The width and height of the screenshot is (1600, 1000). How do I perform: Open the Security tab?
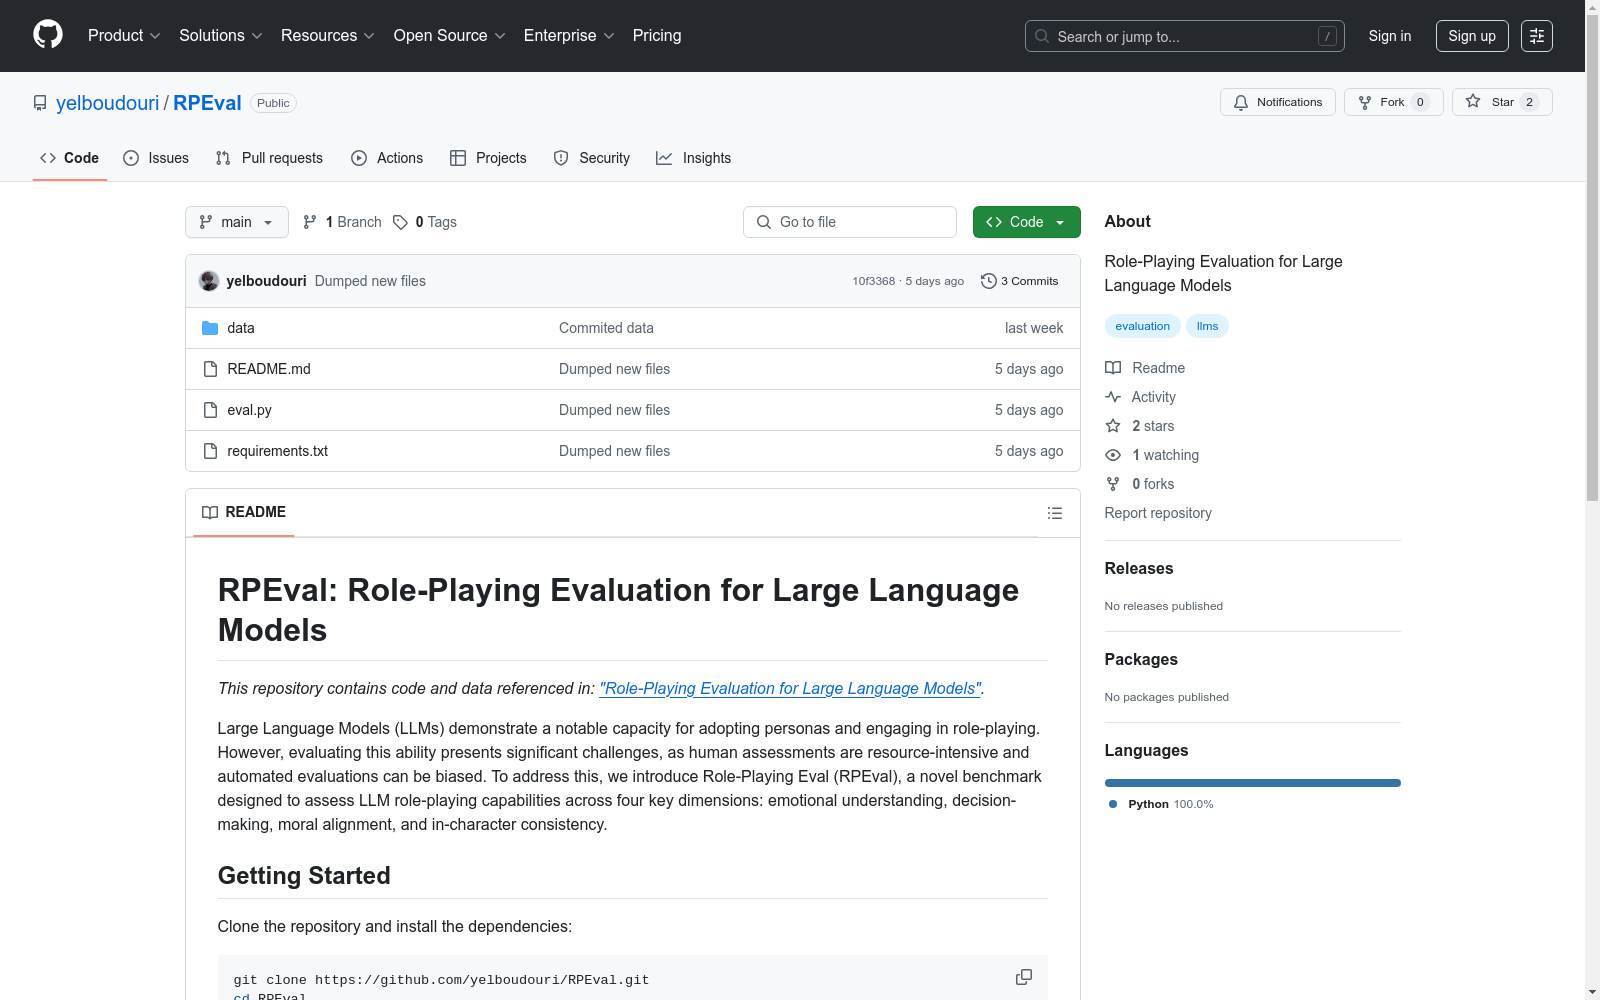592,158
